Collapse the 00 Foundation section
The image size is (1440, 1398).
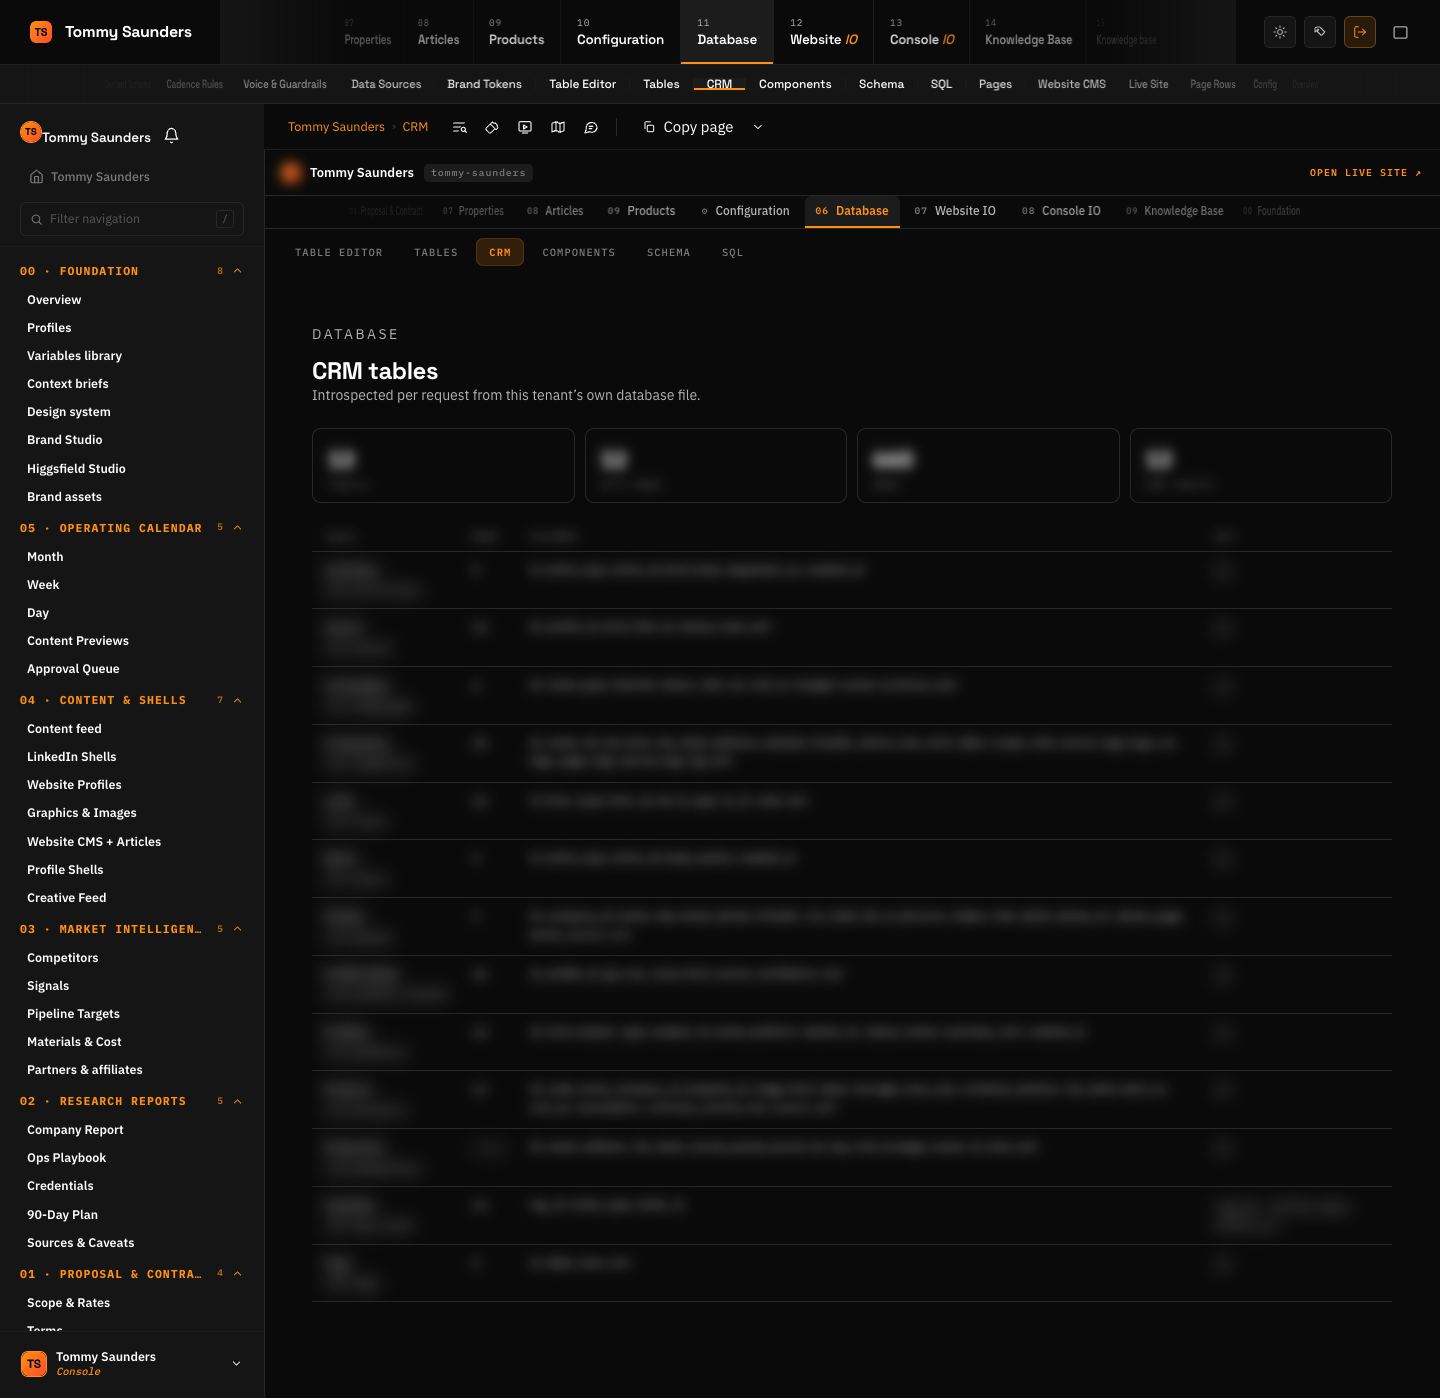[x=238, y=271]
